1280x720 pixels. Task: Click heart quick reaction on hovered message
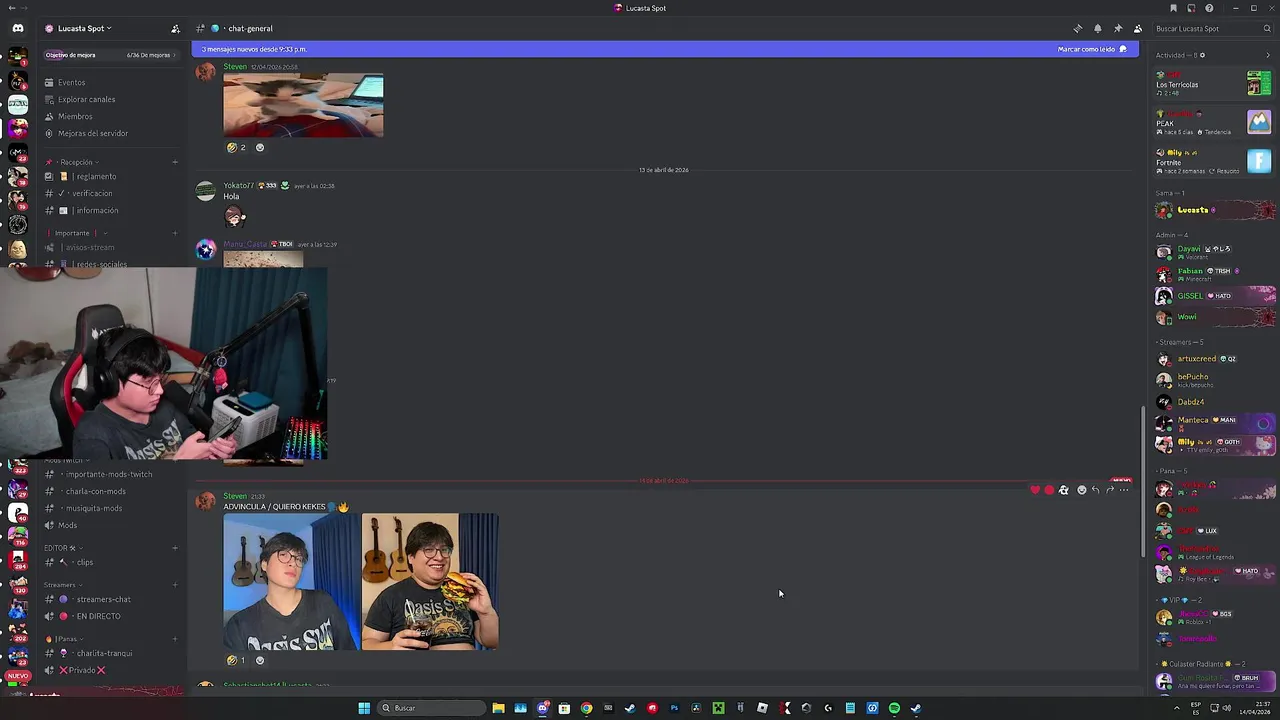point(1035,490)
